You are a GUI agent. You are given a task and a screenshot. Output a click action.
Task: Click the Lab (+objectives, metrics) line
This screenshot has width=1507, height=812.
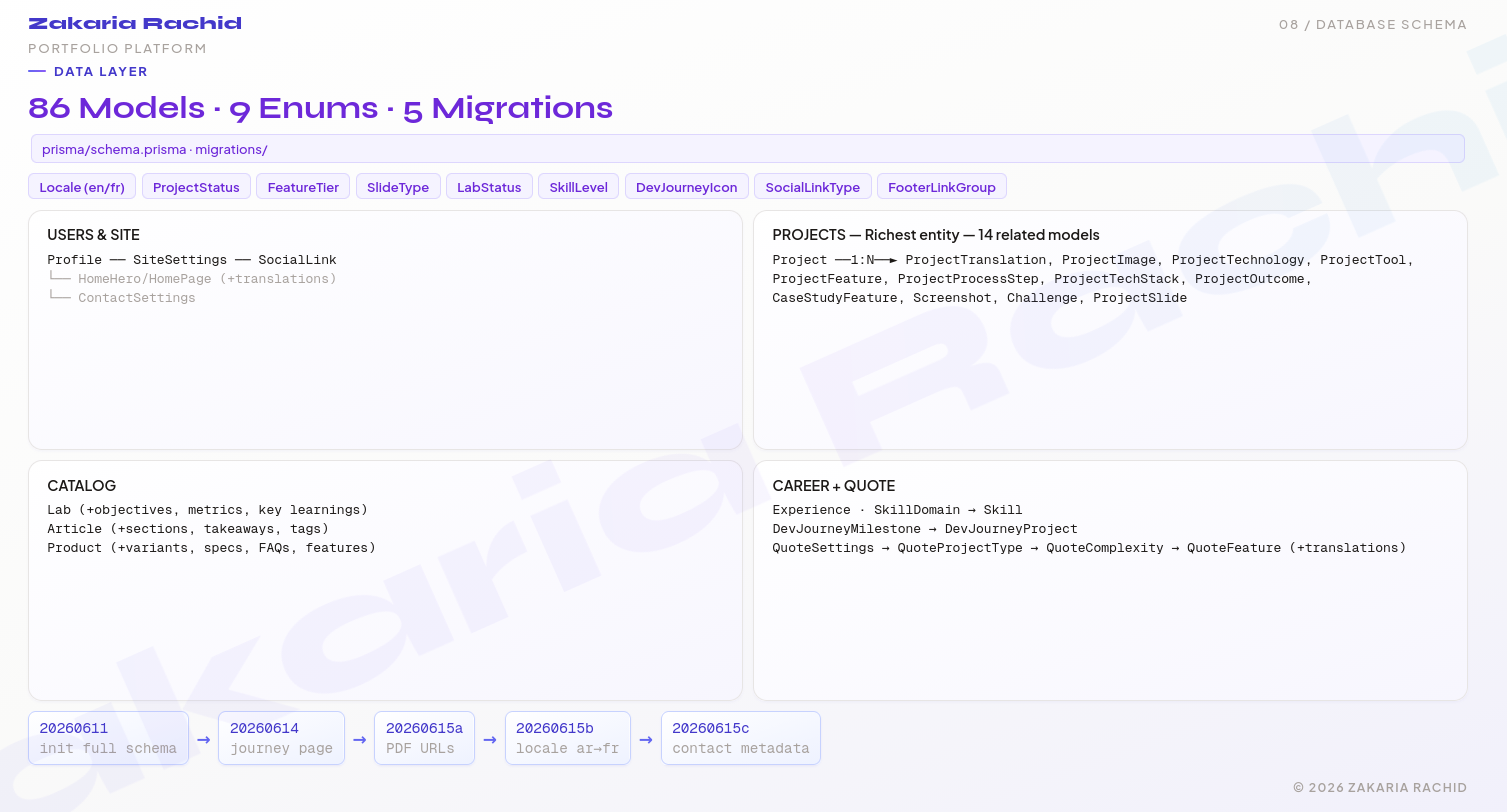207,510
